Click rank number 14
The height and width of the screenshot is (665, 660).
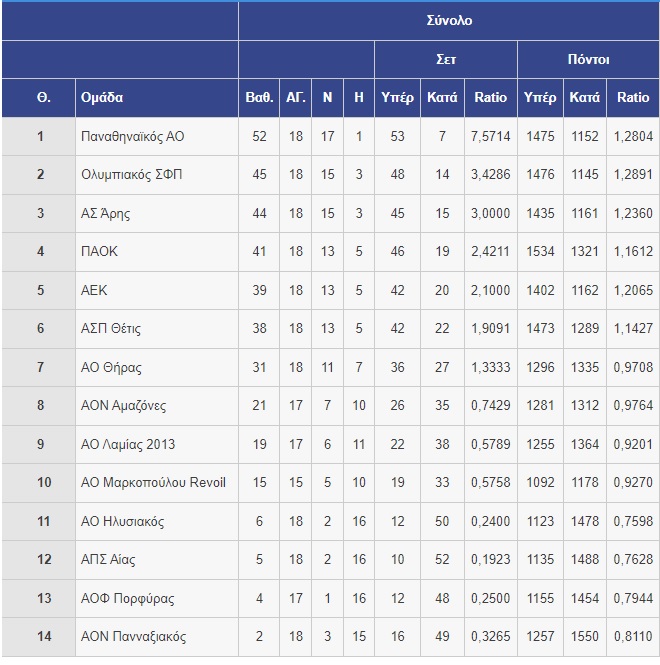[44, 636]
